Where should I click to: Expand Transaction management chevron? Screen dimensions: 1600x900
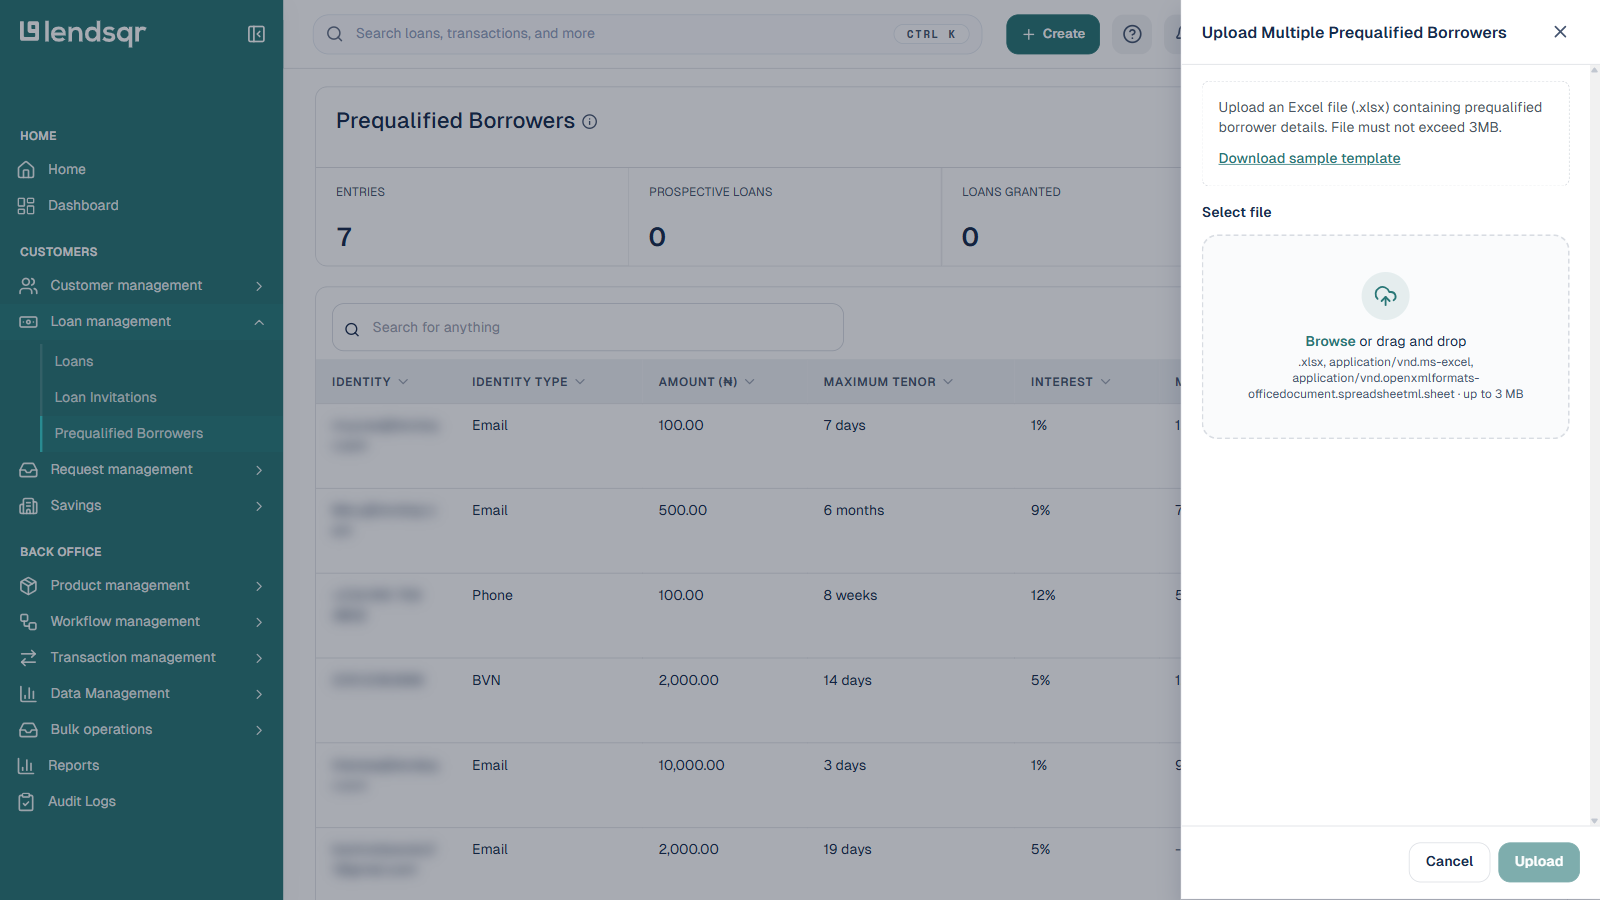tap(259, 658)
